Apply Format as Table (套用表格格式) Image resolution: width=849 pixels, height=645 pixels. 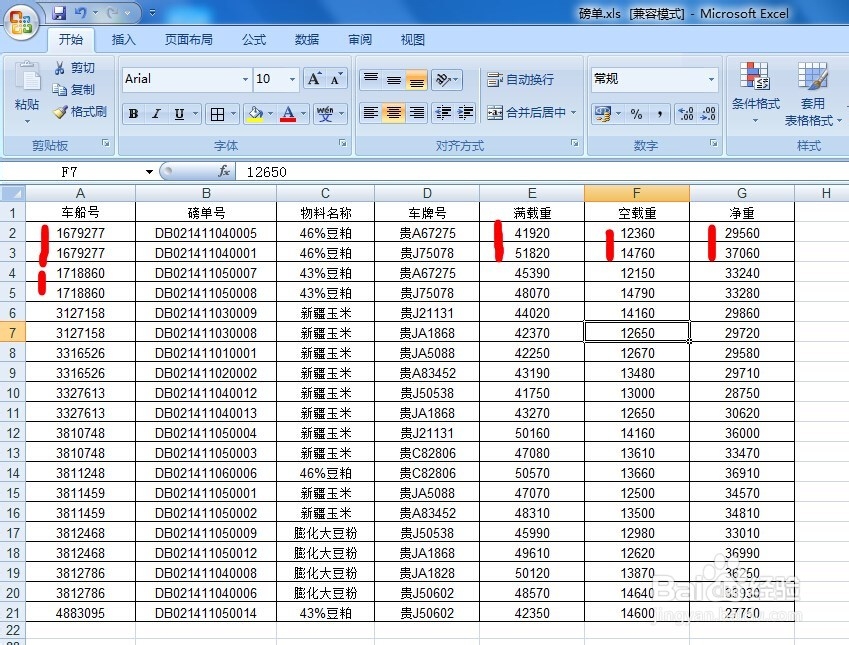pyautogui.click(x=813, y=88)
